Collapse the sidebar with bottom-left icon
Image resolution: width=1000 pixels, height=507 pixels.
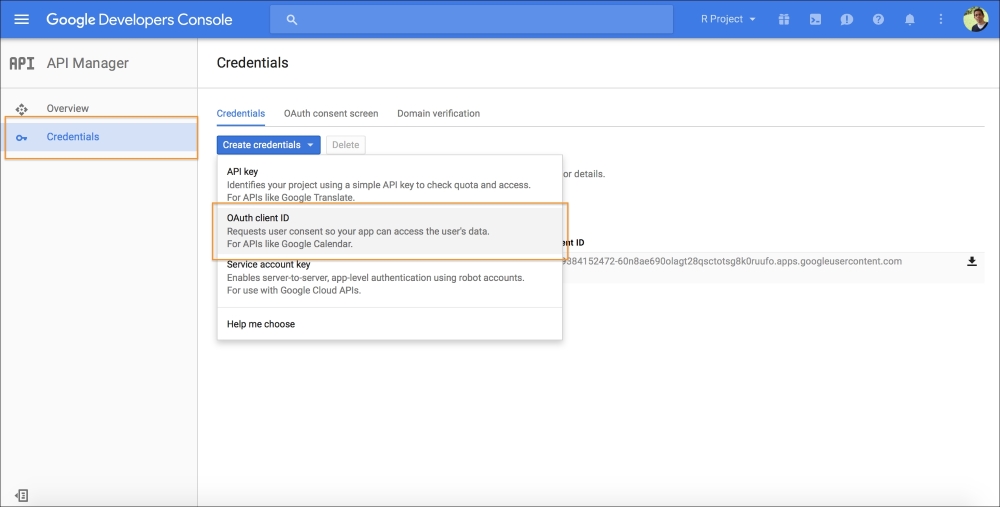[22, 495]
